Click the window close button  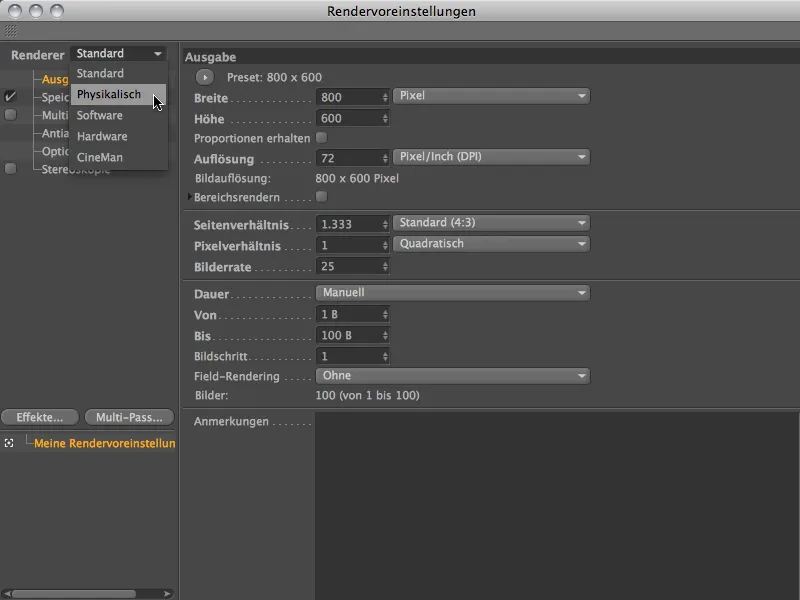[x=15, y=11]
